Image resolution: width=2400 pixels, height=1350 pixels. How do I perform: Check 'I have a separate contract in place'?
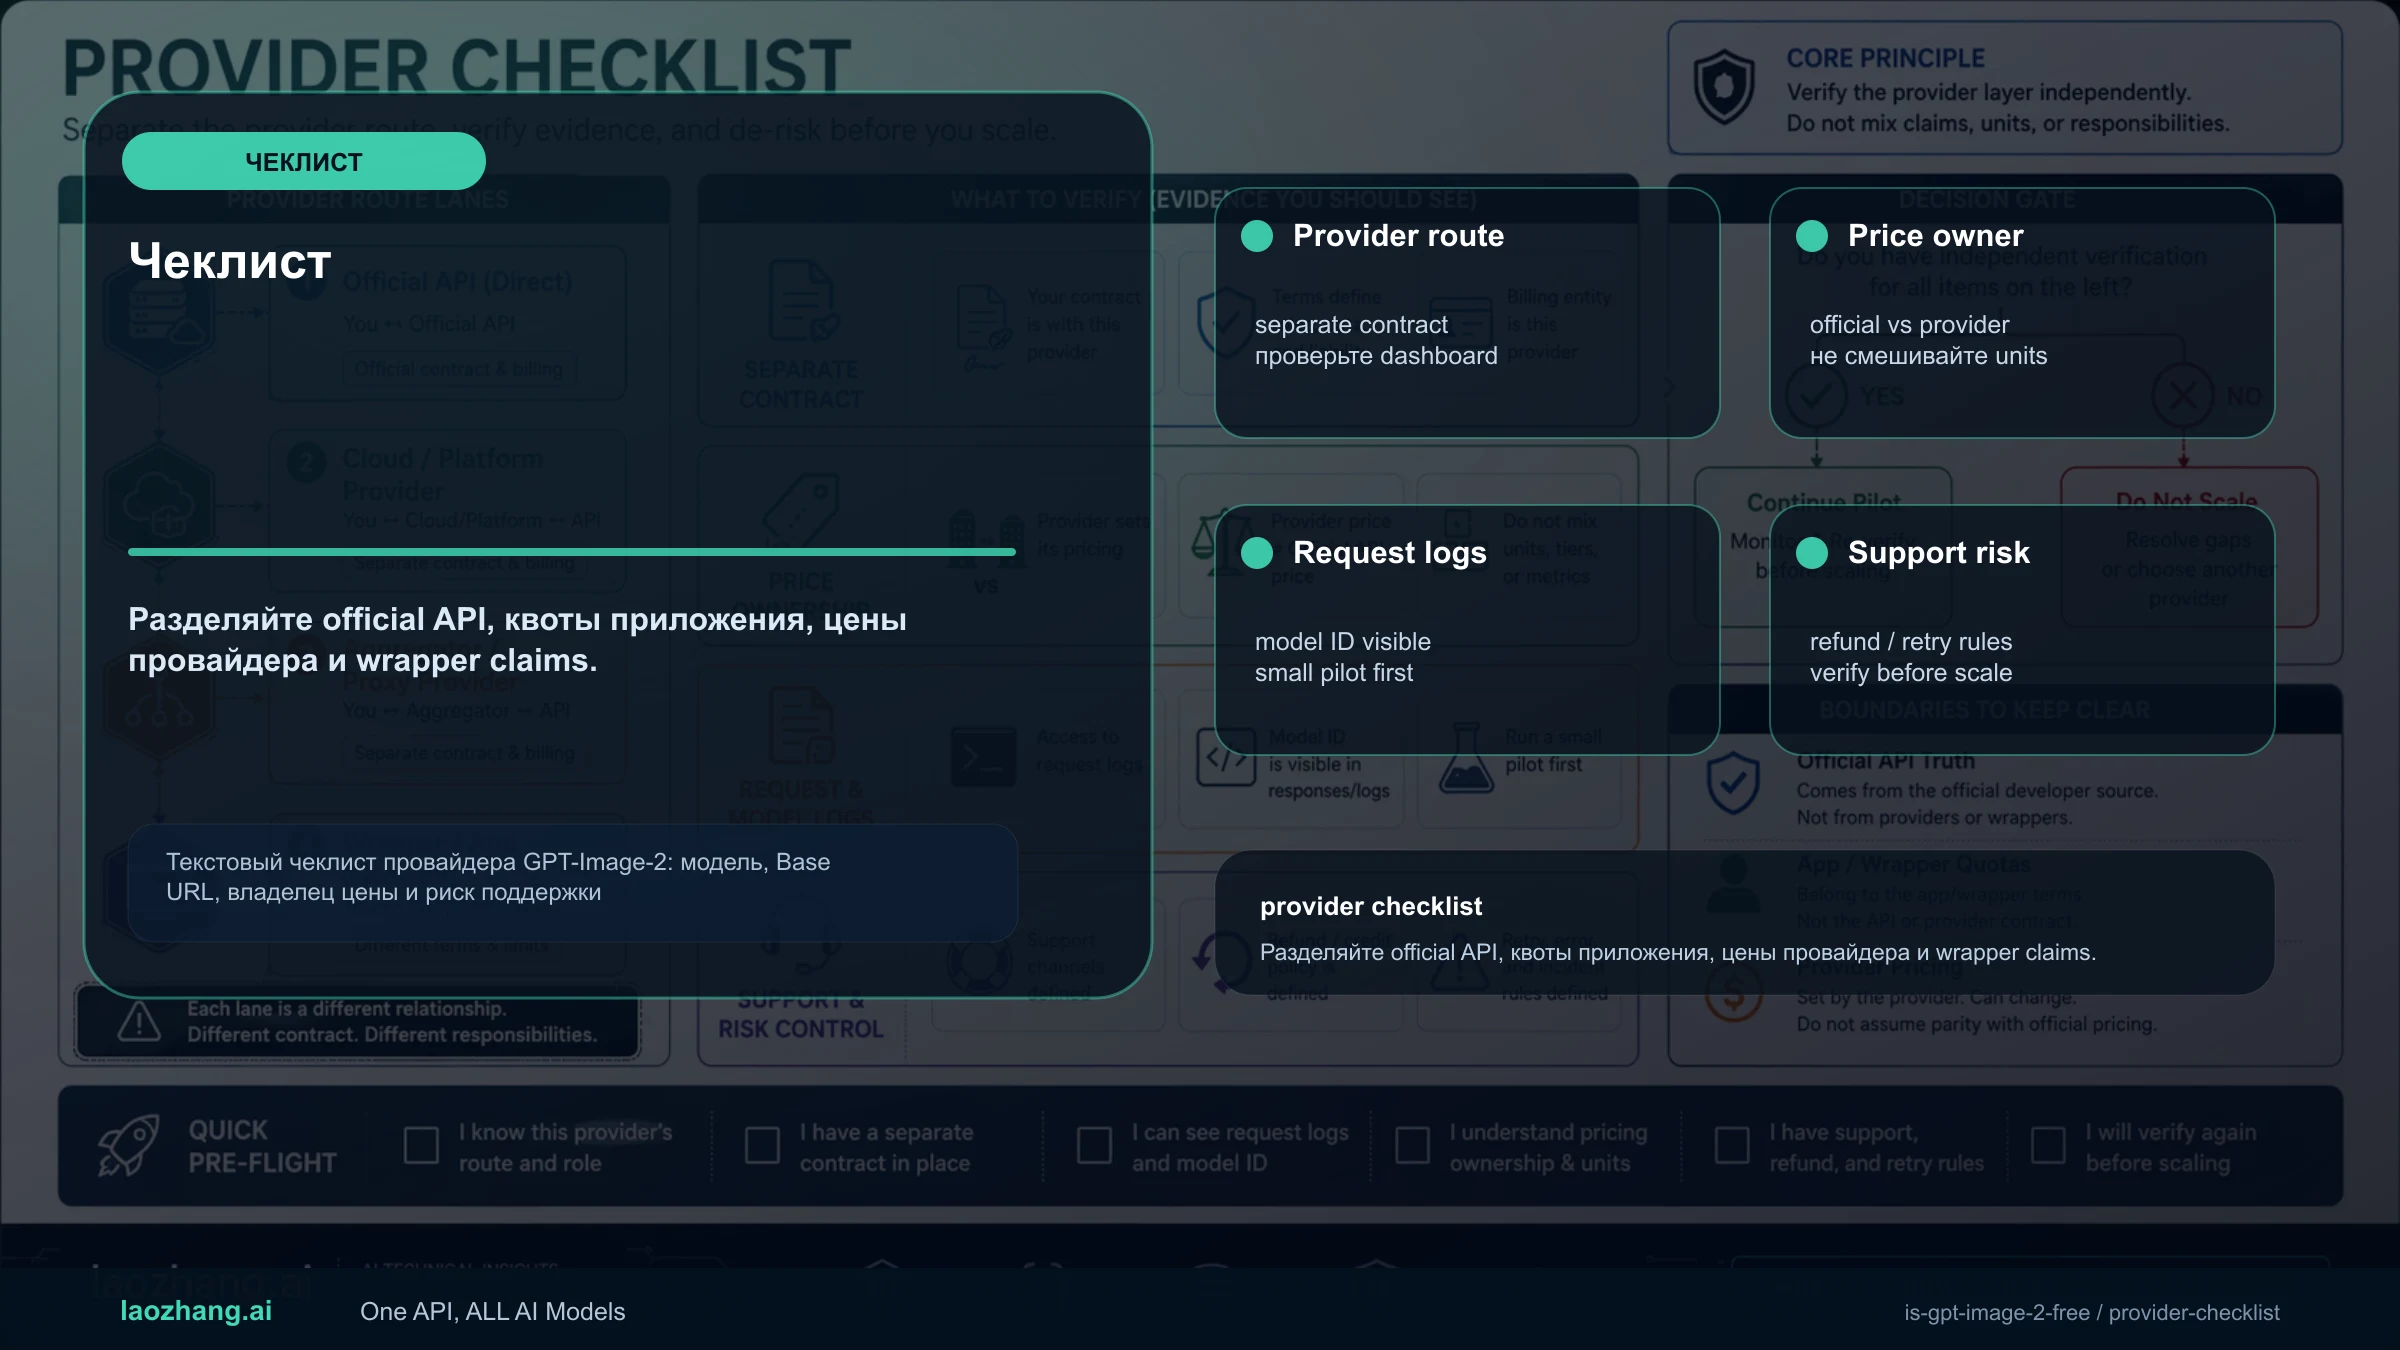point(762,1146)
